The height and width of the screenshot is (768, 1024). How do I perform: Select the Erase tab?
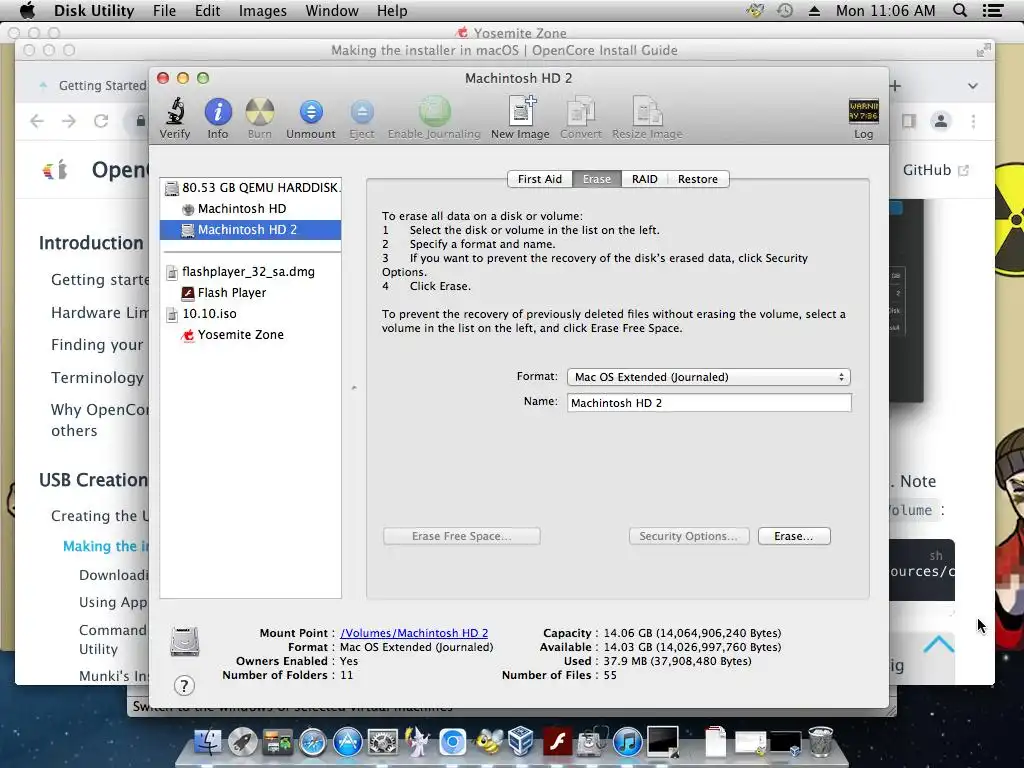(597, 179)
